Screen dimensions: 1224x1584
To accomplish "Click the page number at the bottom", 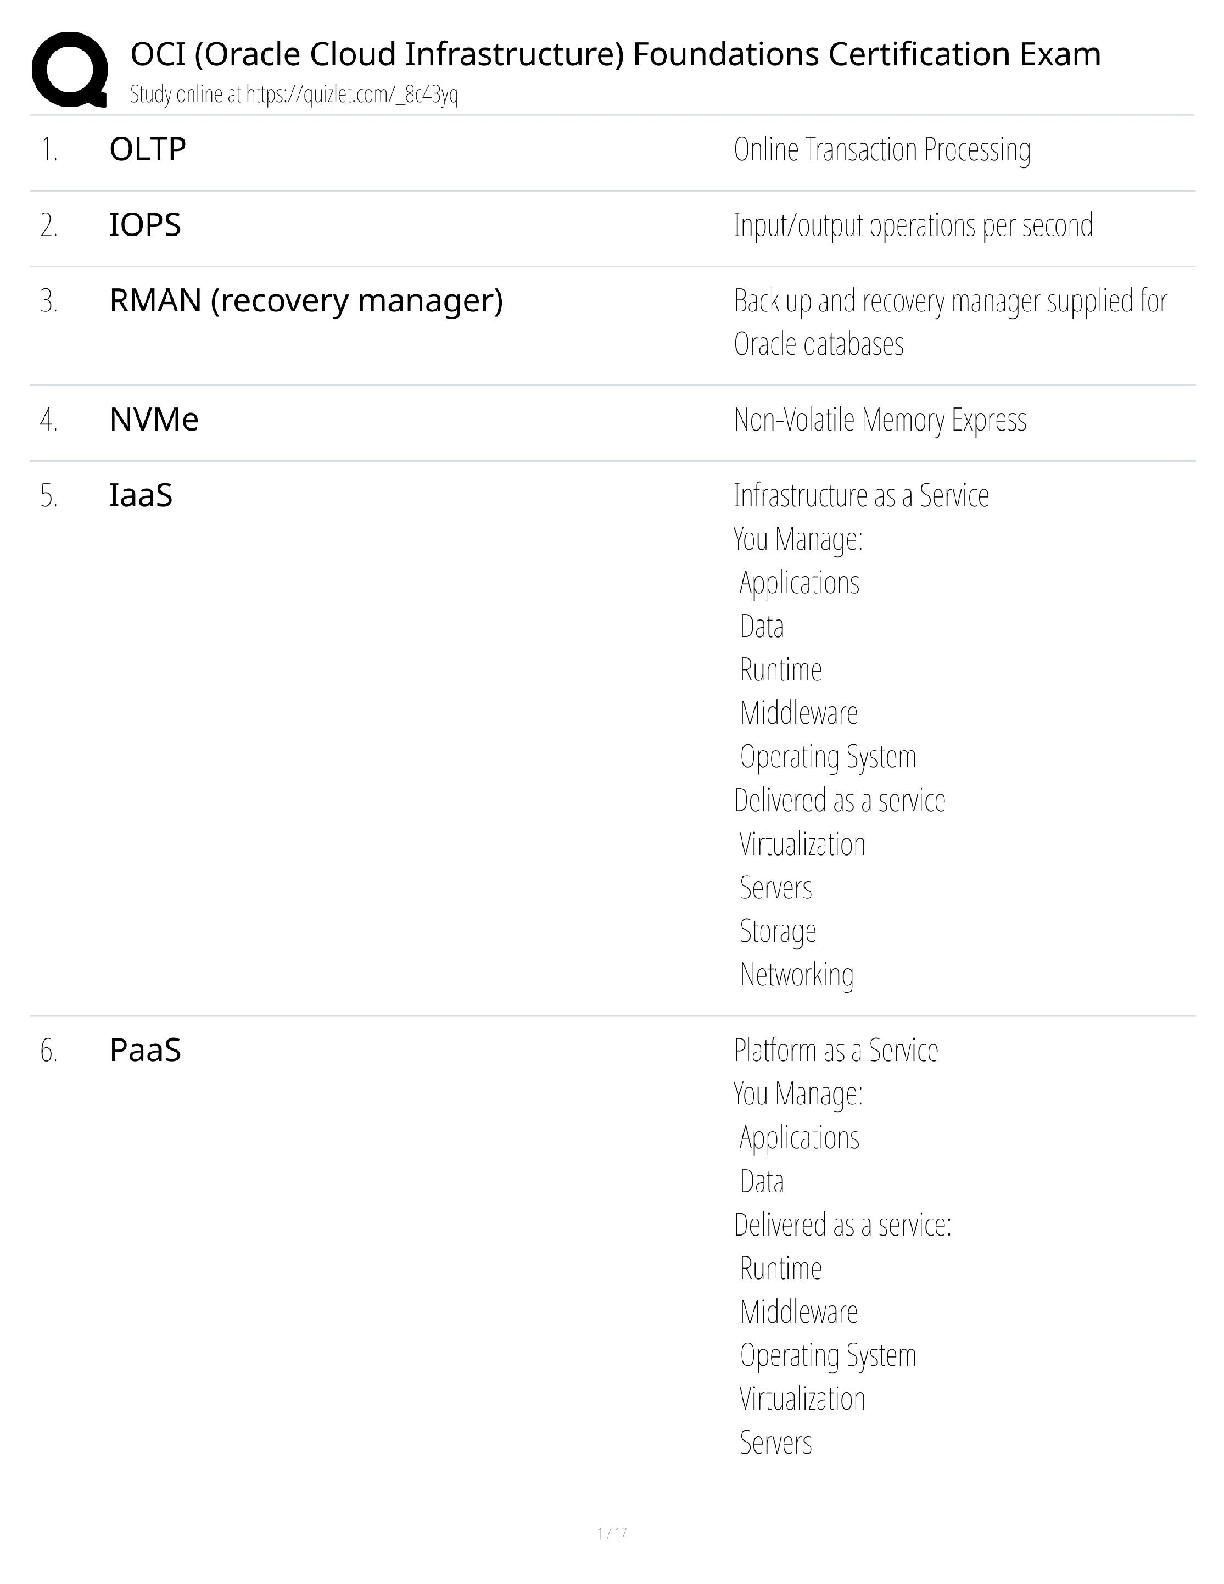I will (x=611, y=1533).
